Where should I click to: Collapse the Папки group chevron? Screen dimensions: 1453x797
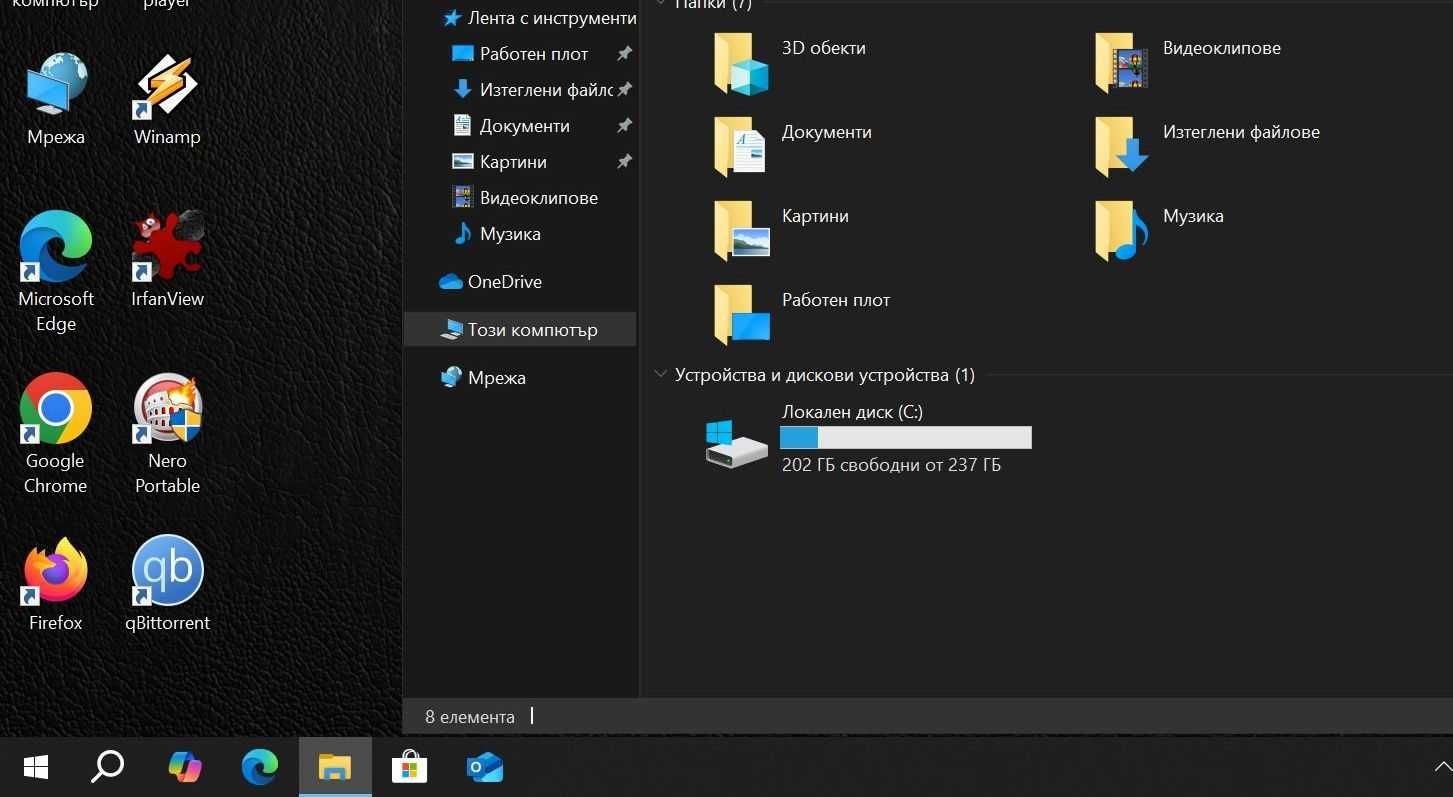[660, 4]
